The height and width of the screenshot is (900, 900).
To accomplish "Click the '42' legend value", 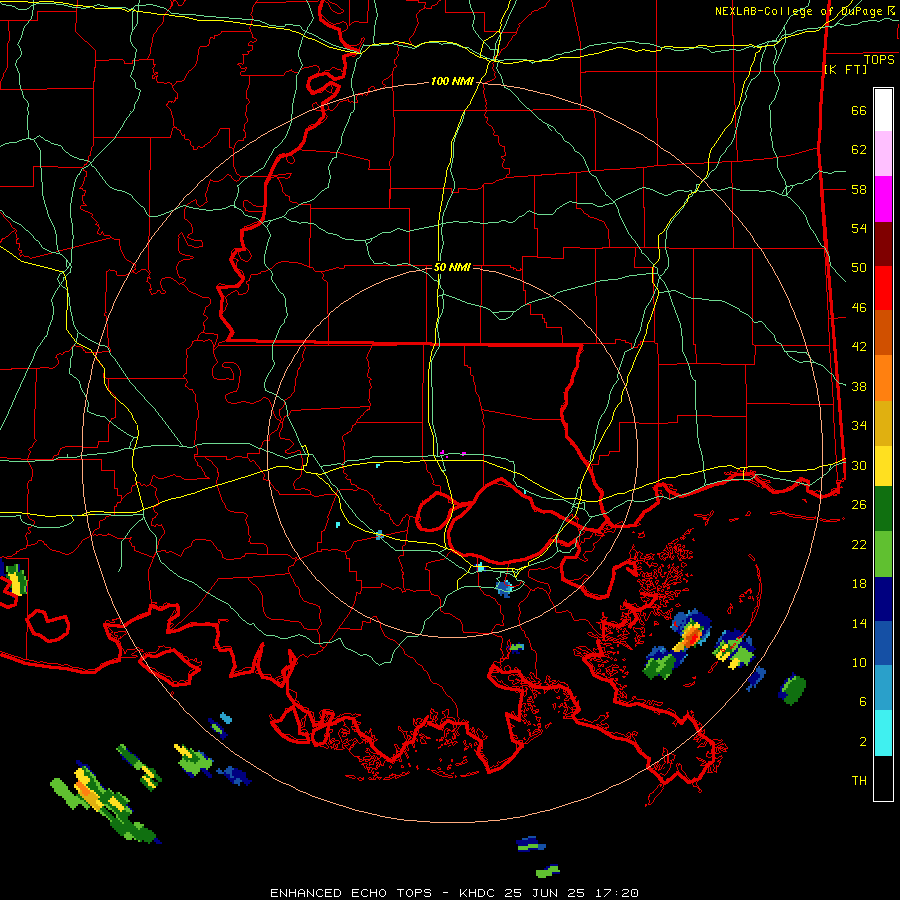I will pyautogui.click(x=859, y=347).
